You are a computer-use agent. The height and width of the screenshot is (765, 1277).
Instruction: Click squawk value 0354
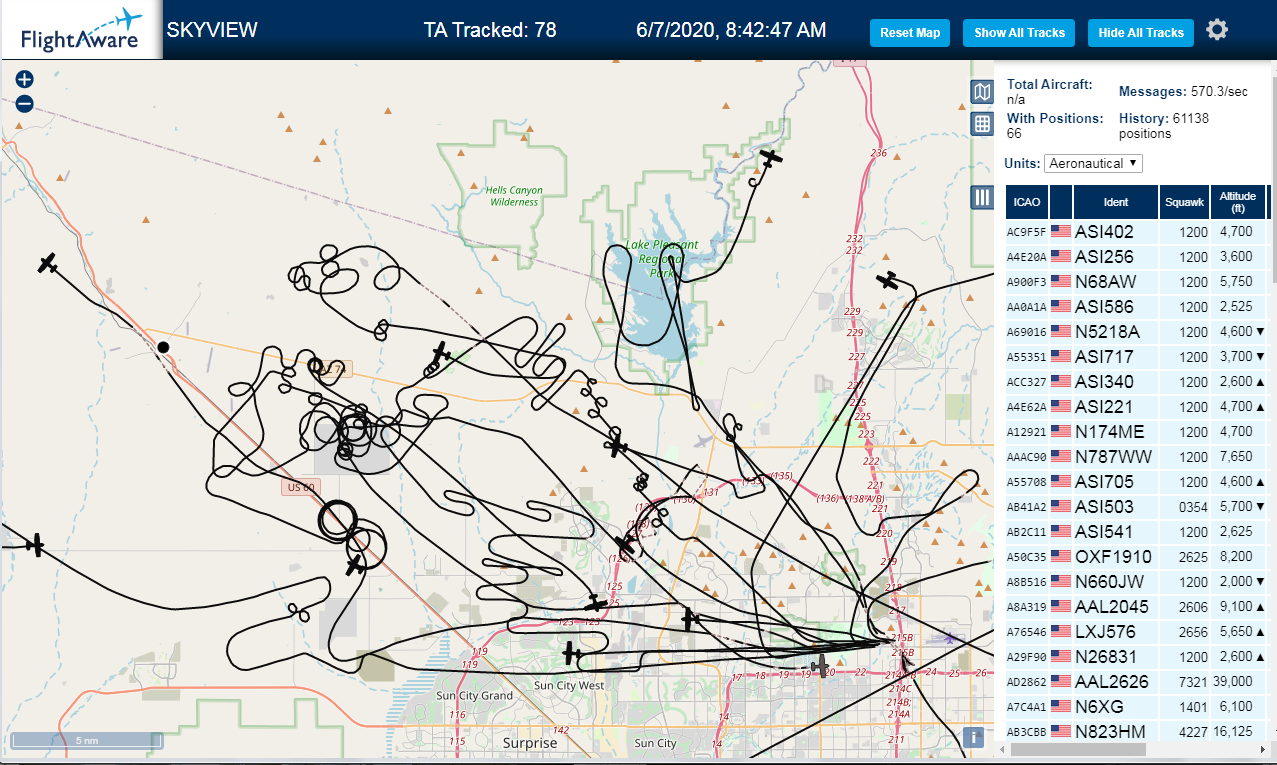pyautogui.click(x=1193, y=507)
